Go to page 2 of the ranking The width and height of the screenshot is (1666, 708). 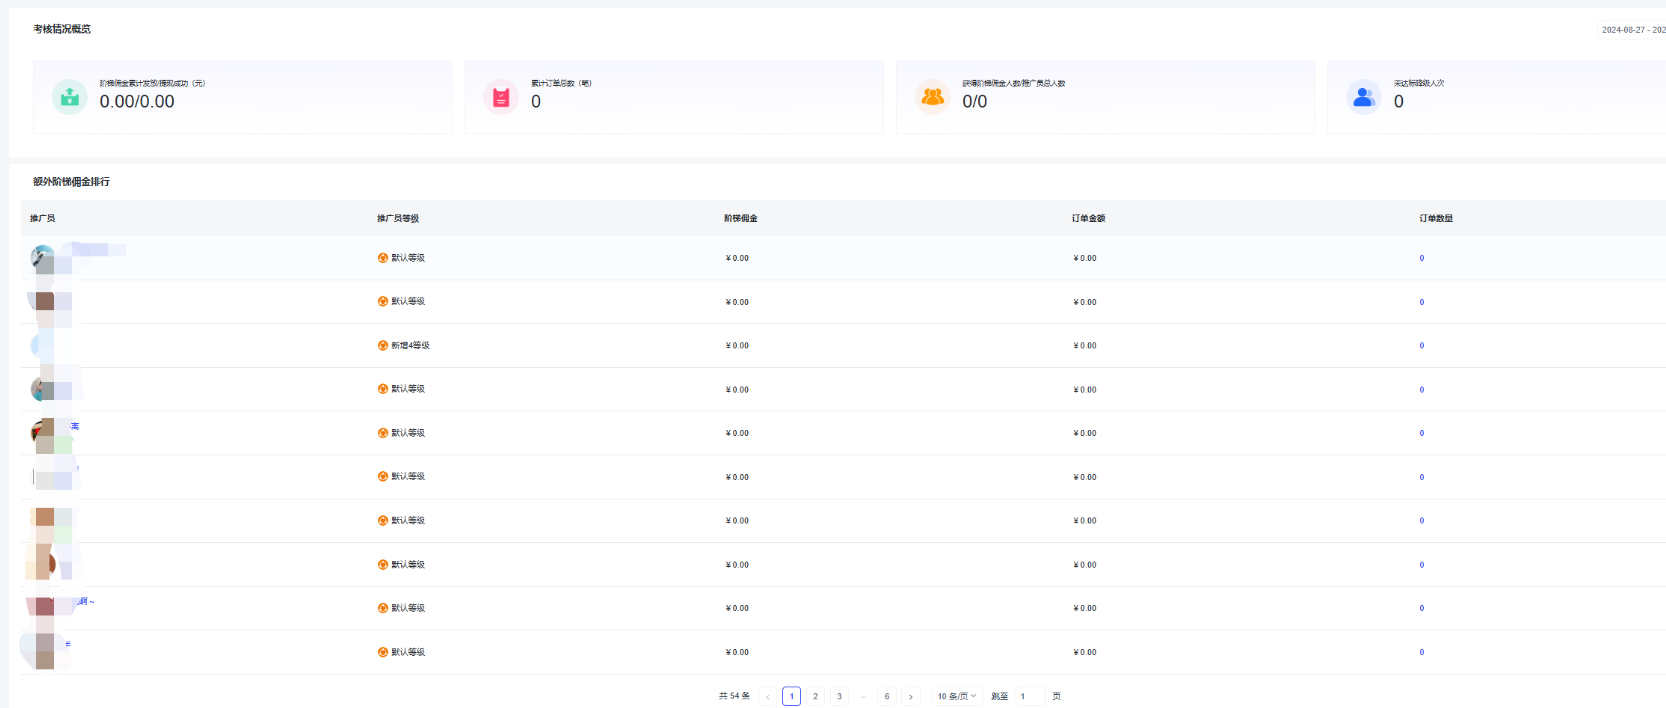[816, 697]
